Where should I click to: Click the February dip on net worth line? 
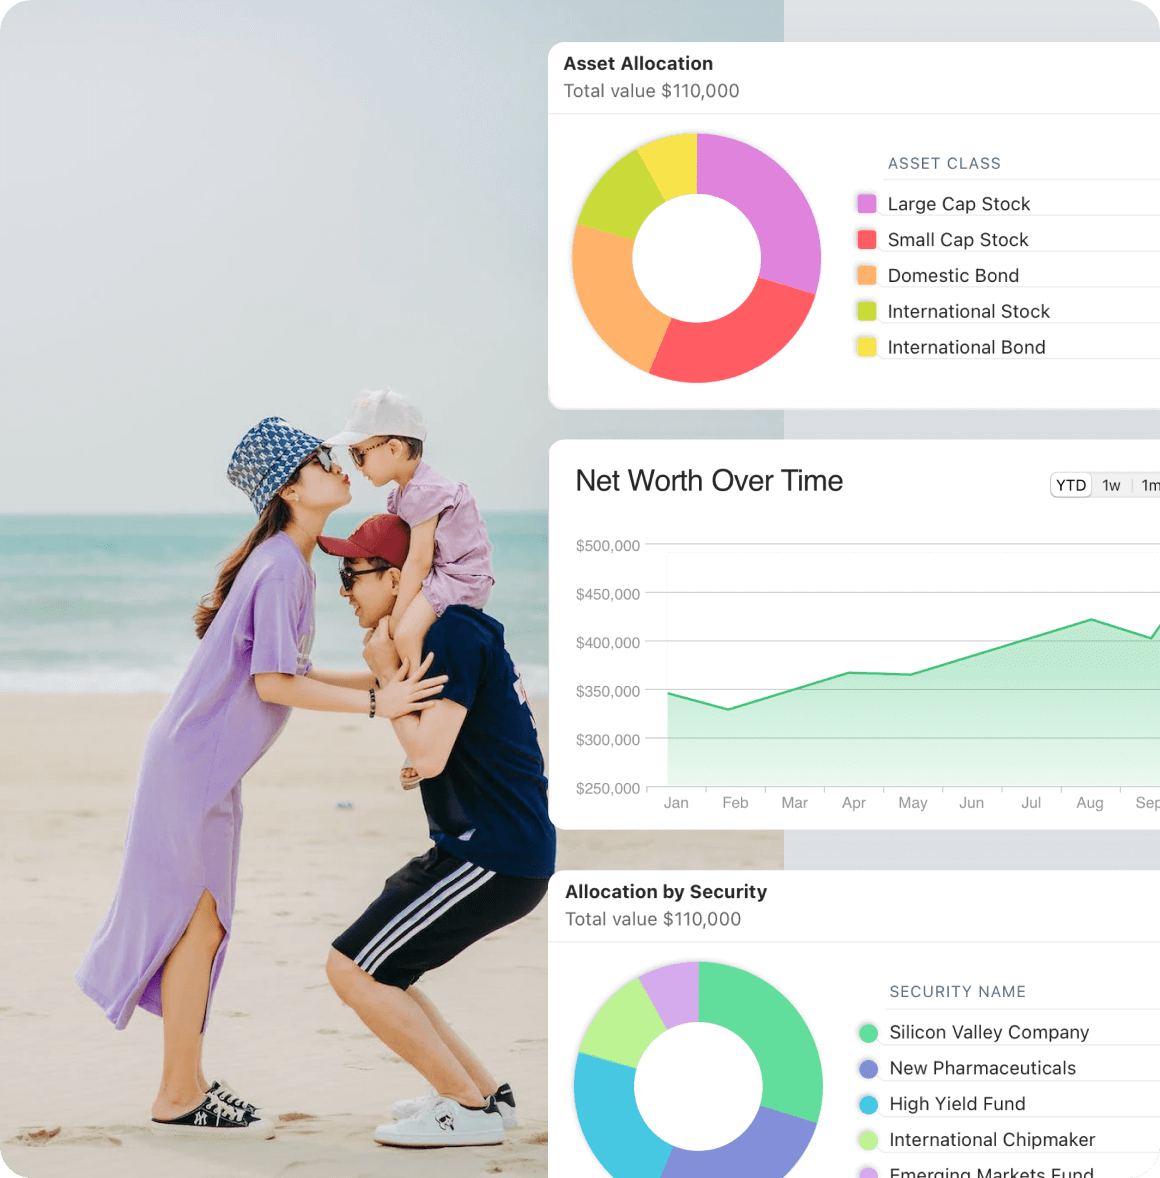click(x=729, y=709)
